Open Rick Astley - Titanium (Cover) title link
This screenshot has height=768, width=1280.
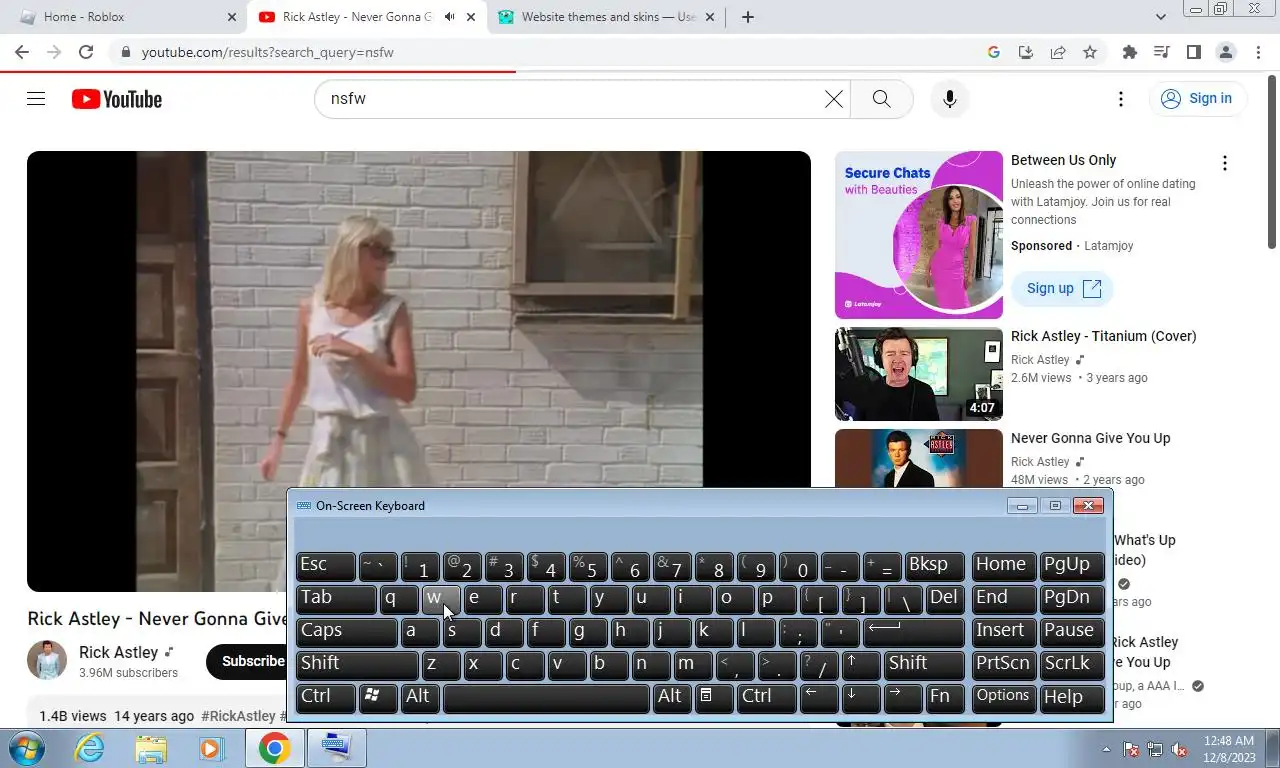coord(1103,336)
